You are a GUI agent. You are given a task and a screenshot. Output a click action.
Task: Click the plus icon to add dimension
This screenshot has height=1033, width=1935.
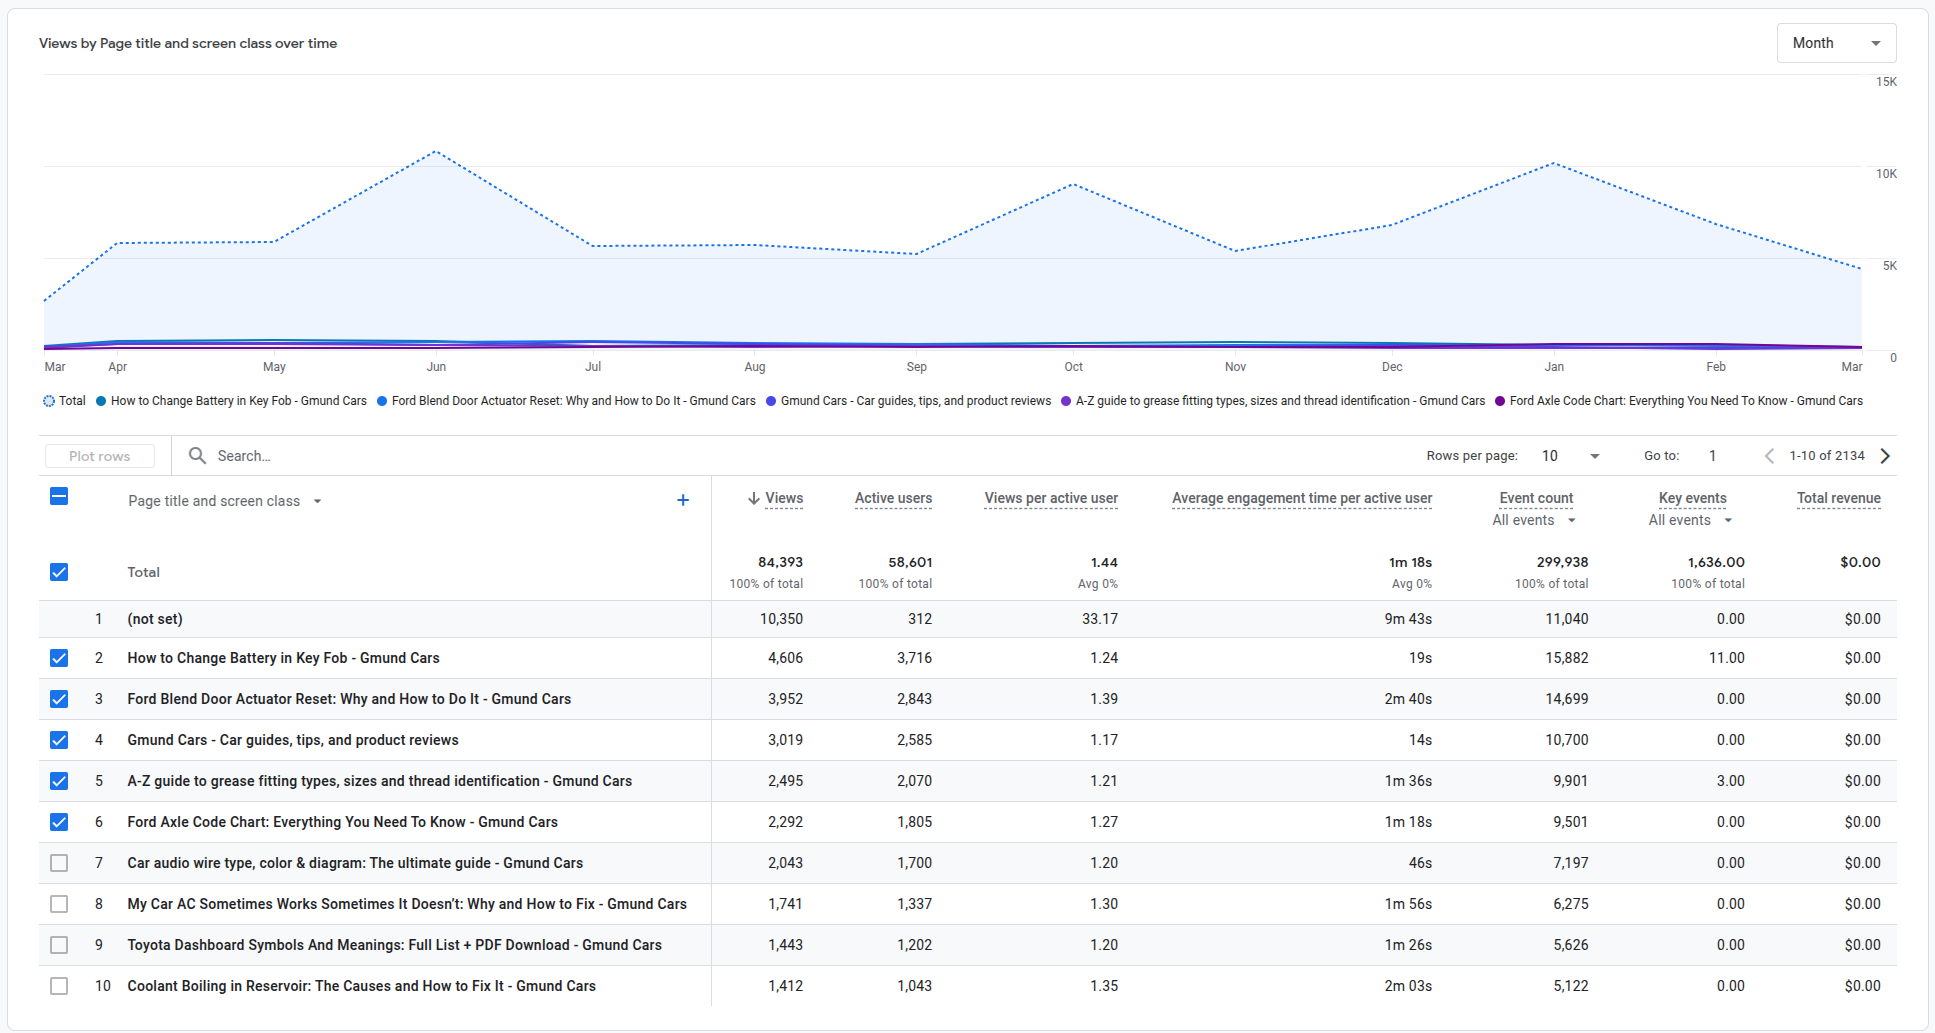tap(683, 500)
